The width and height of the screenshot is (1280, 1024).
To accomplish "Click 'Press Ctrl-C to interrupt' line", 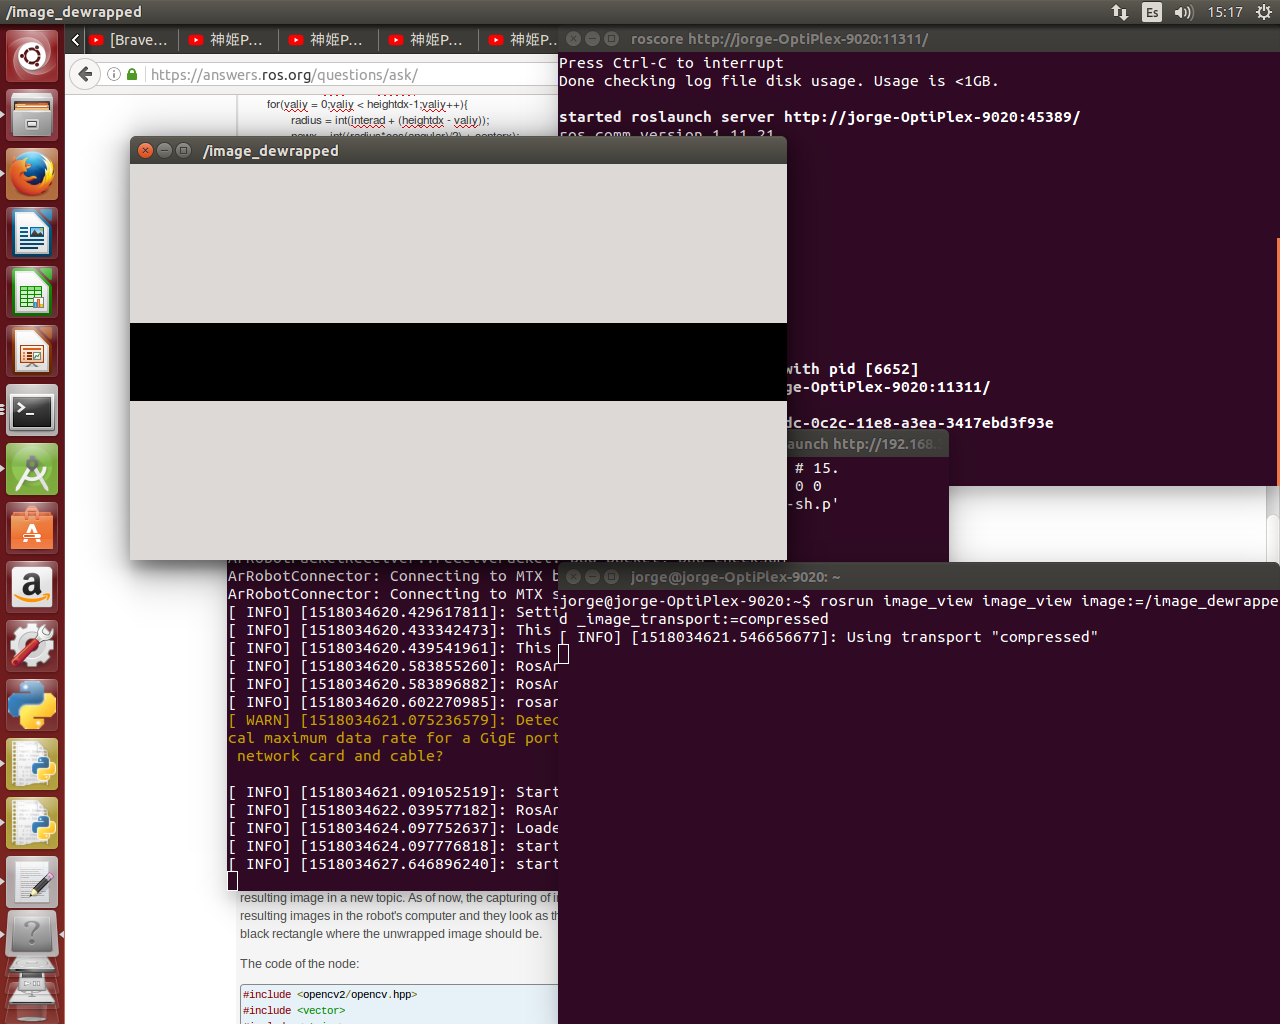I will [x=671, y=63].
